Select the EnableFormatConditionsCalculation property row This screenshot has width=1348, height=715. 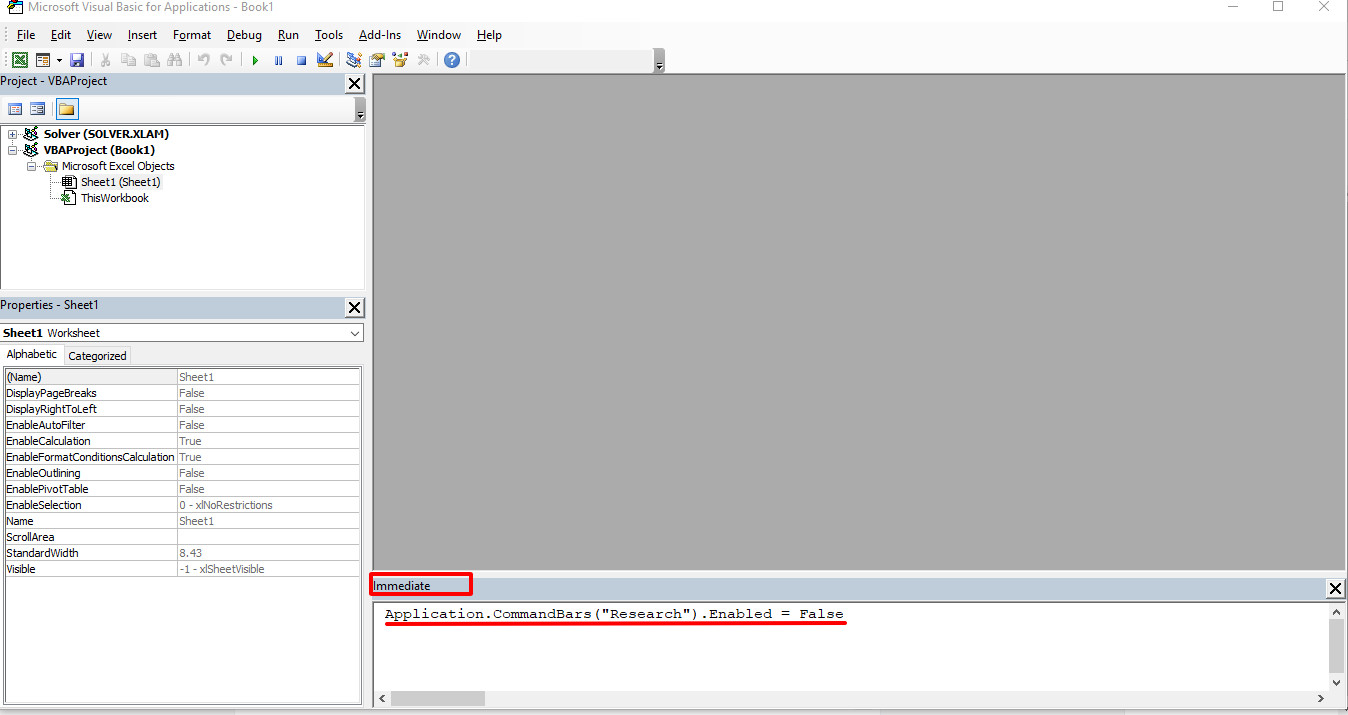(182, 457)
